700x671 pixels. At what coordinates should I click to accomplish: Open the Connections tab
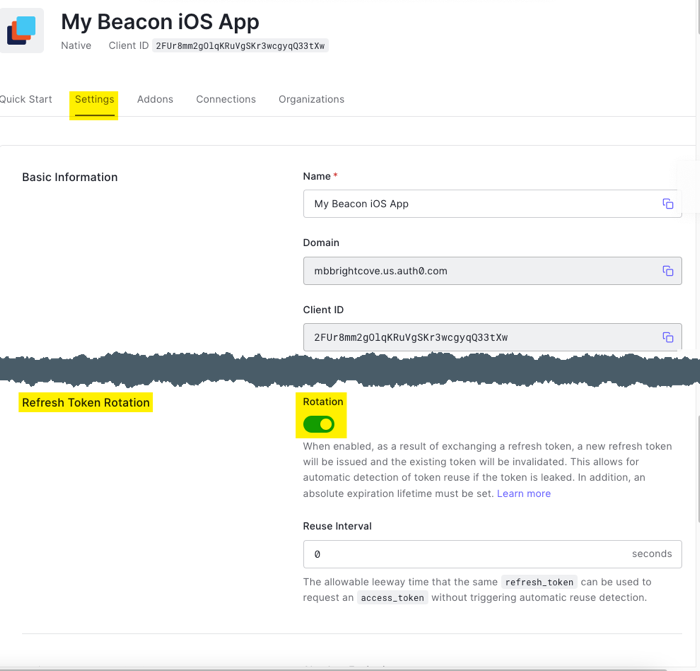(x=226, y=99)
